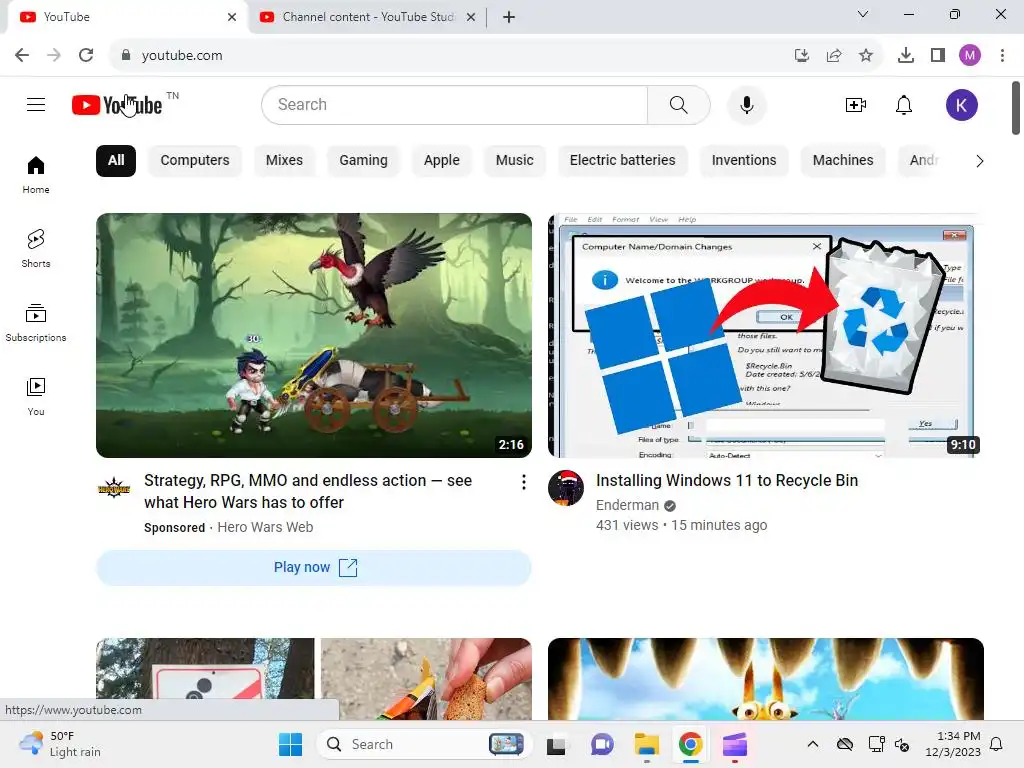Open the Ice Age squirrel video thumbnail

coord(765,679)
